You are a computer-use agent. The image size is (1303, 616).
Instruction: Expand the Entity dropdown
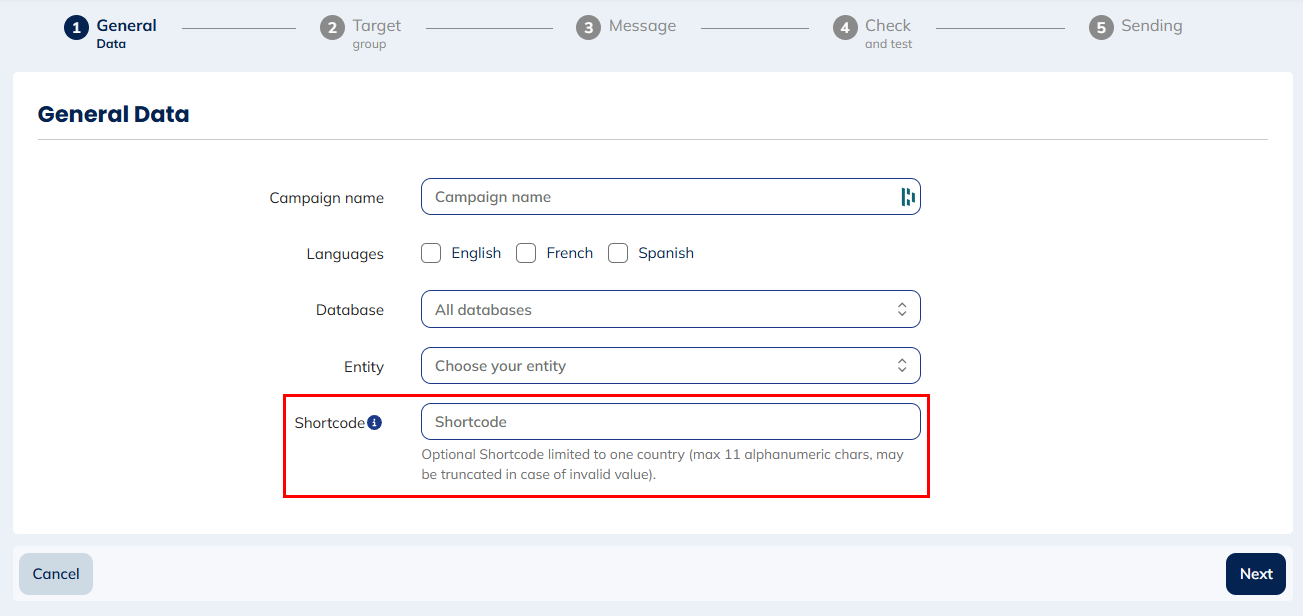[670, 366]
